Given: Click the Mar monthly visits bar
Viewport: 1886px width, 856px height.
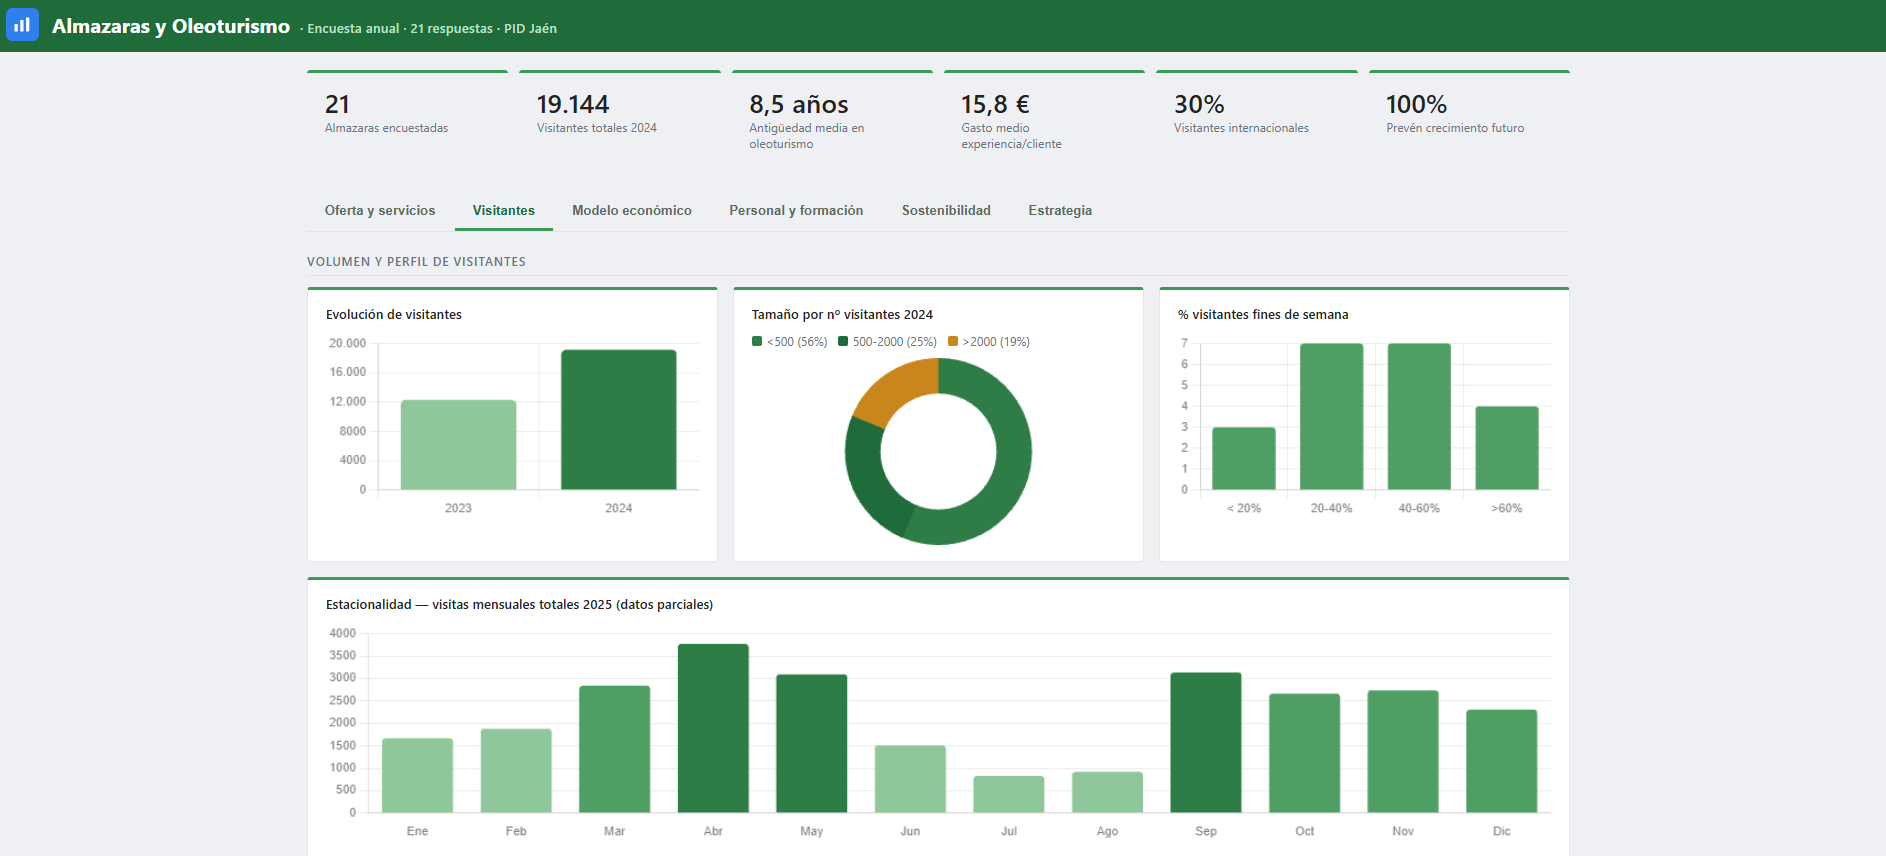Looking at the screenshot, I should coord(614,749).
